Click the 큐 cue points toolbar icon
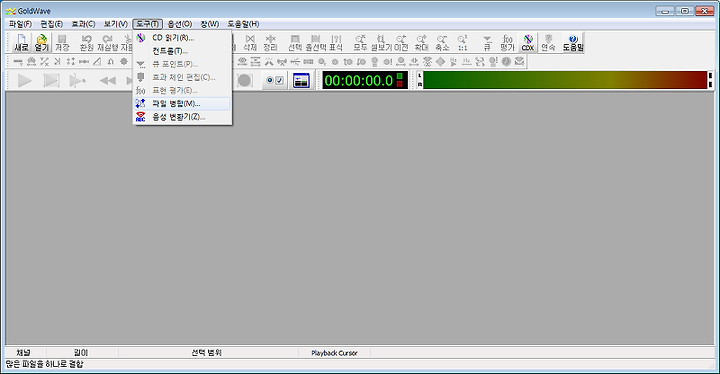This screenshot has height=374, width=720. coord(487,42)
